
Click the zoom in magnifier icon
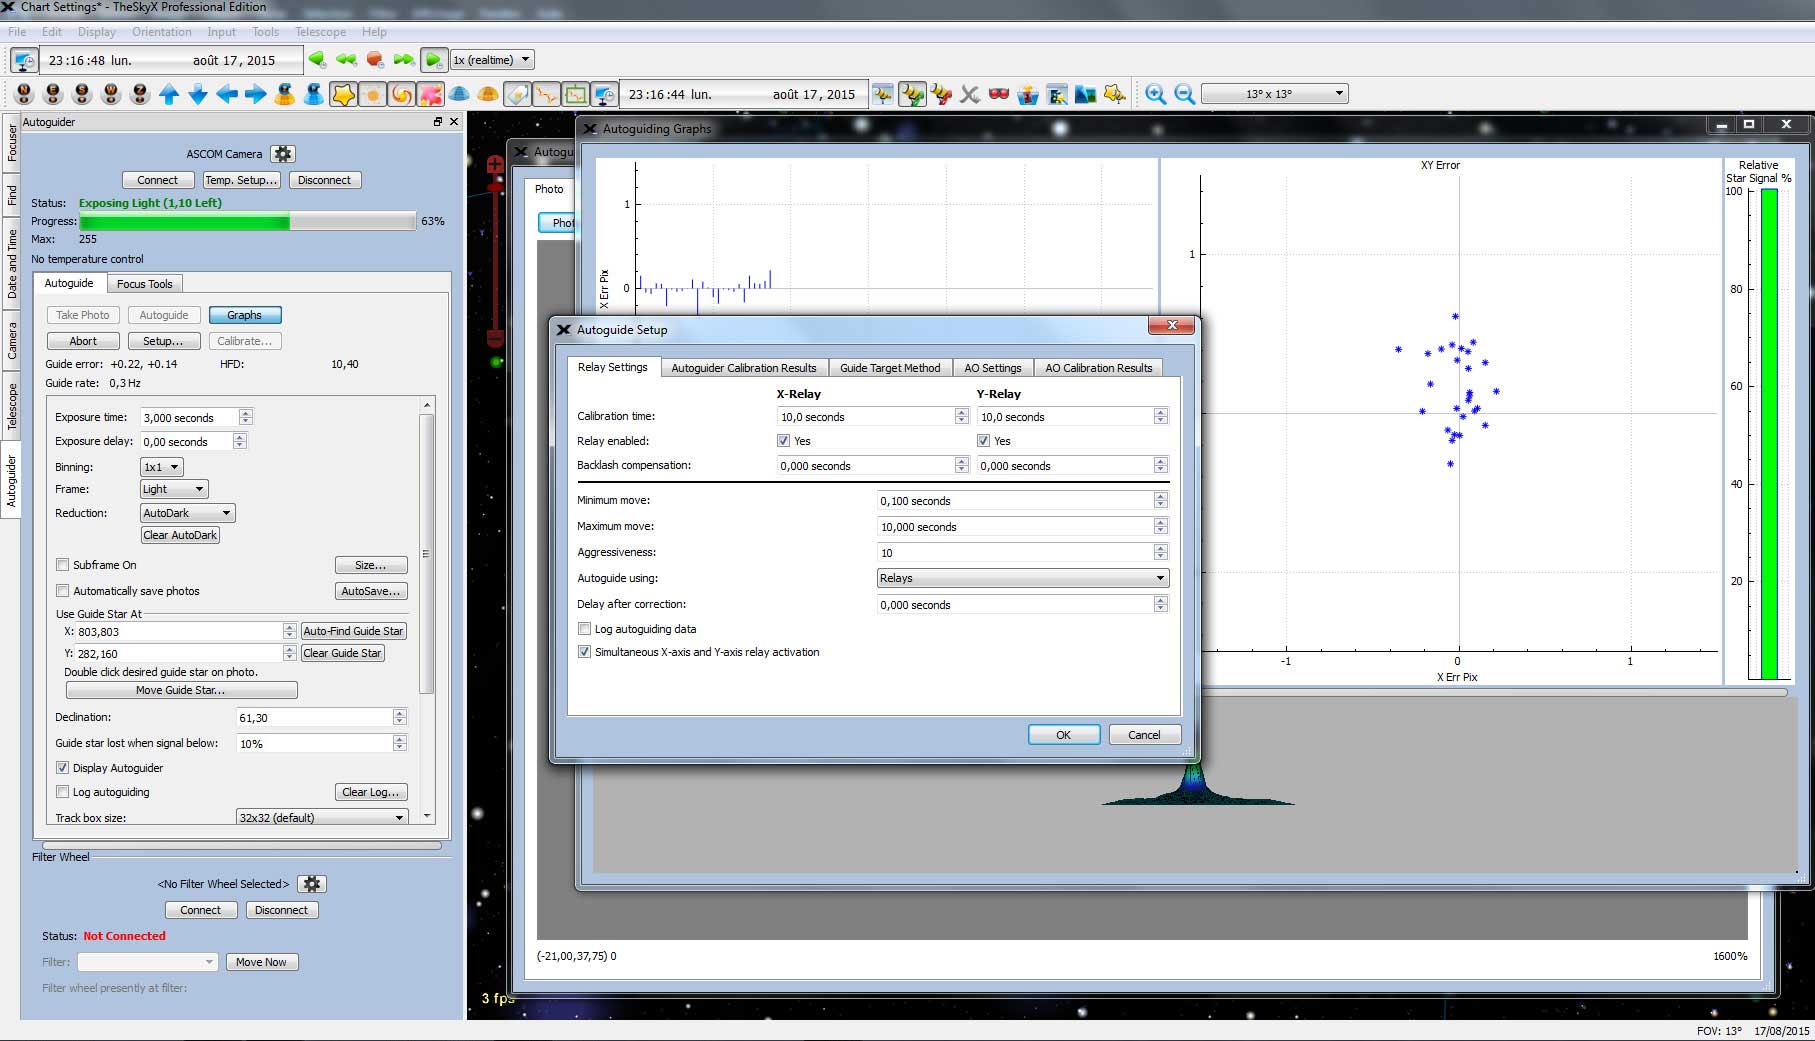[x=1155, y=94]
